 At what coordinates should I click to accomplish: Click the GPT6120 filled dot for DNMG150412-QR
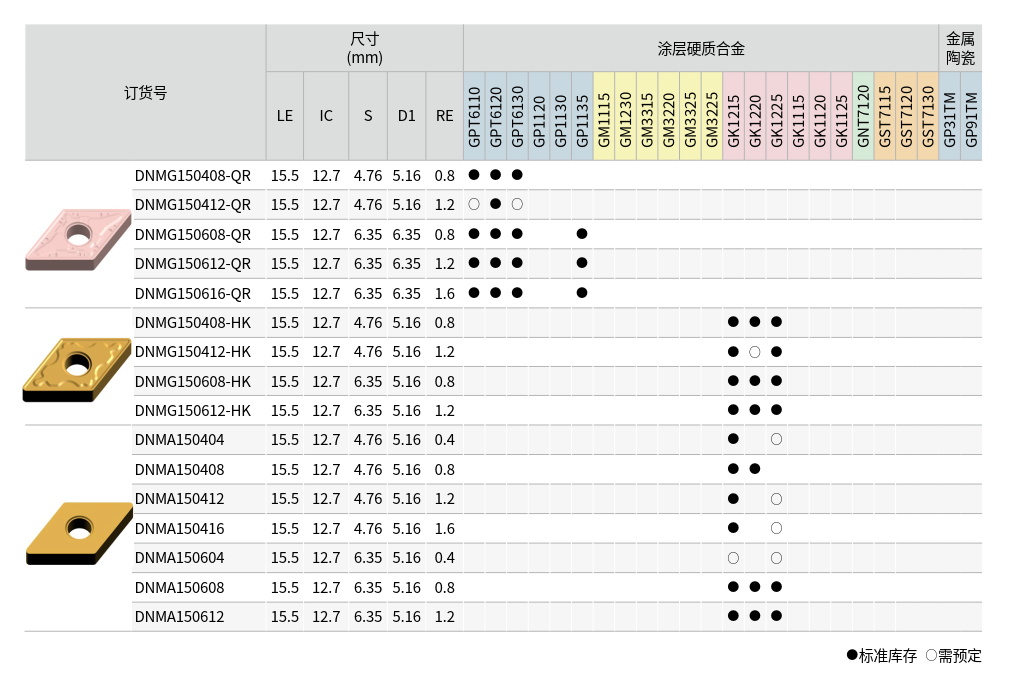coord(495,204)
